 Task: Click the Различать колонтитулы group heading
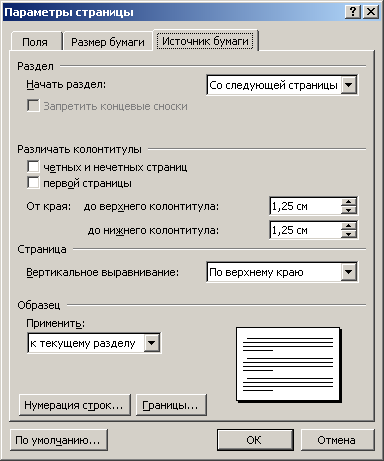pyautogui.click(x=79, y=149)
